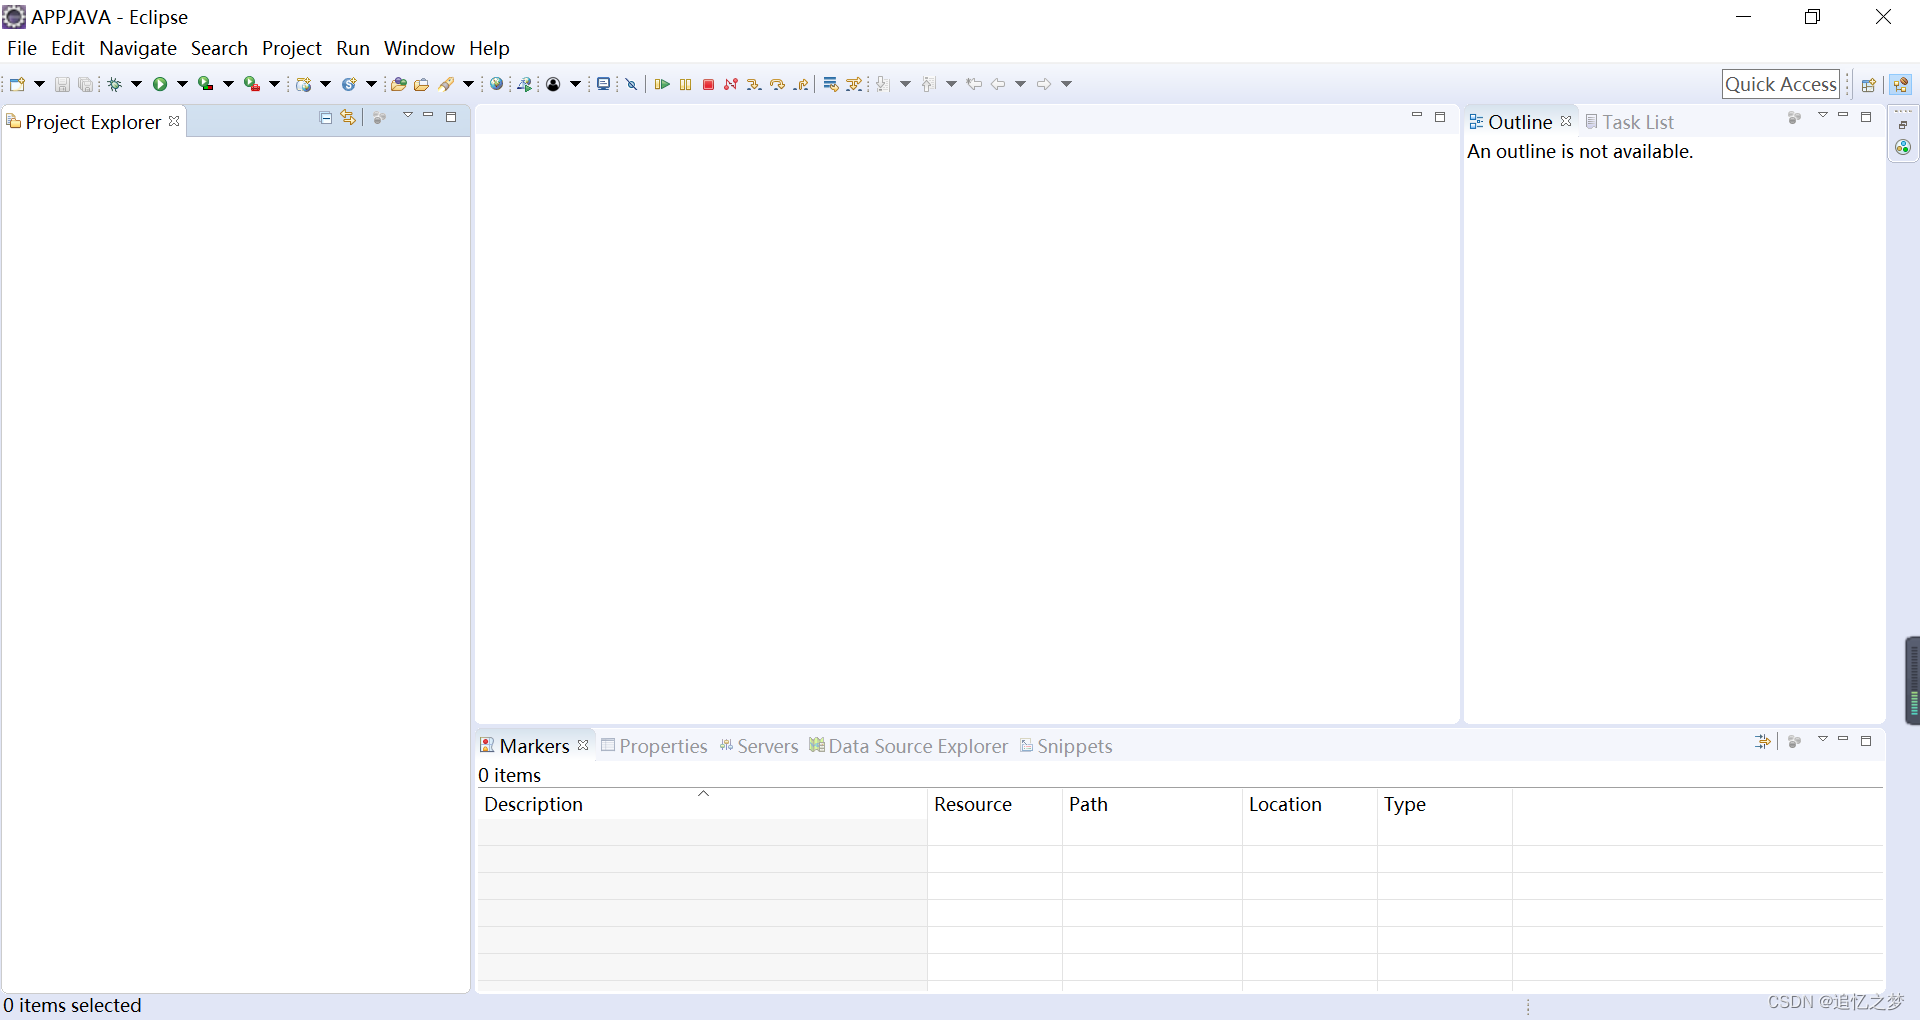Save all open editors
Screen dimensions: 1920x1020
pos(85,84)
